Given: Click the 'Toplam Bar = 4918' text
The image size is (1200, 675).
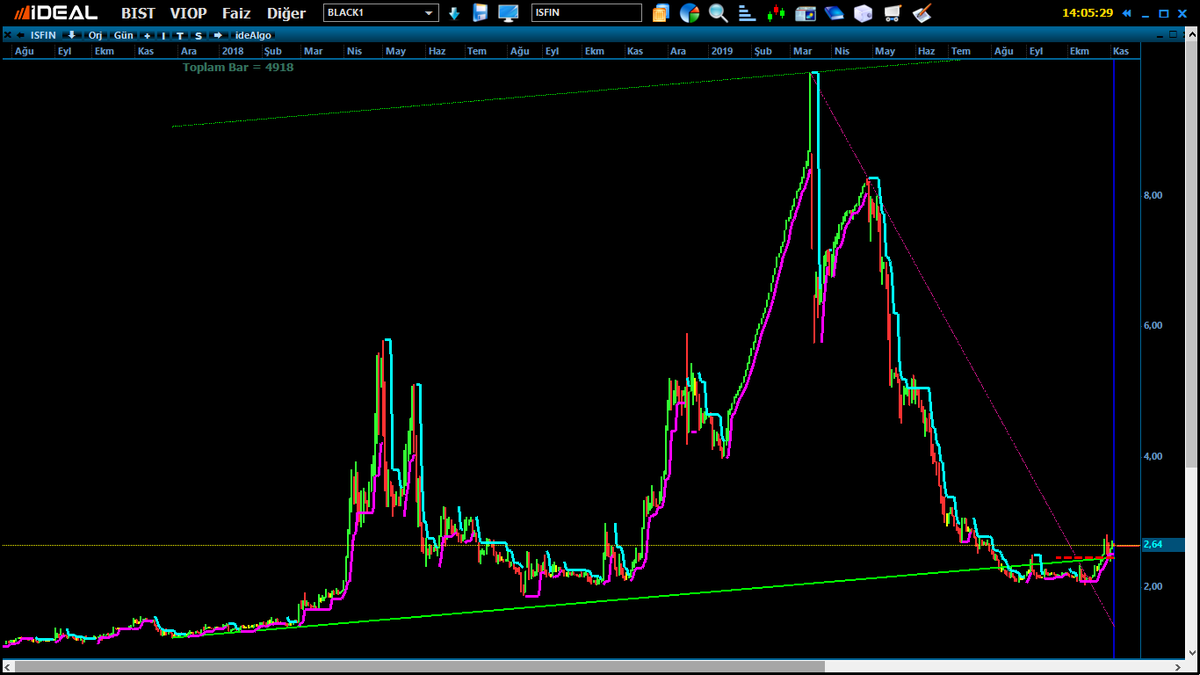Looking at the screenshot, I should (238, 67).
